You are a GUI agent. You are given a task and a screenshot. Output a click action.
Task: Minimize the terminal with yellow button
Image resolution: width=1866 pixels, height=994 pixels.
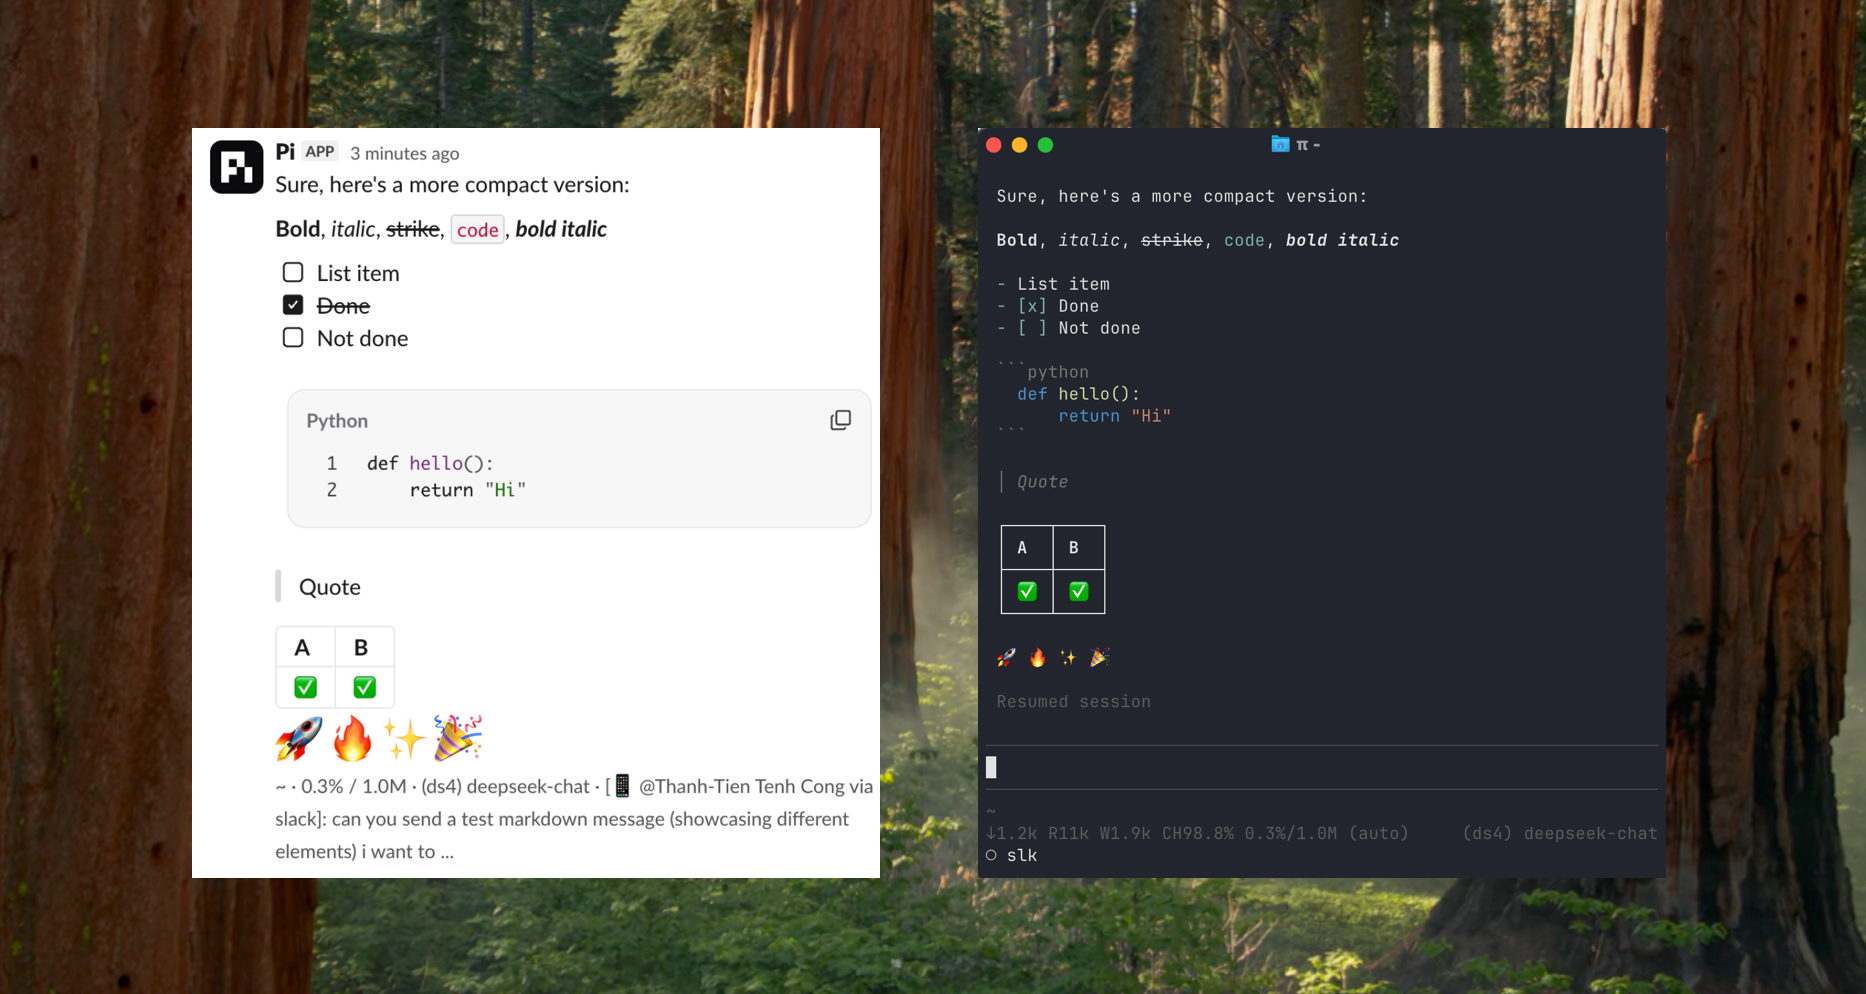point(1020,145)
